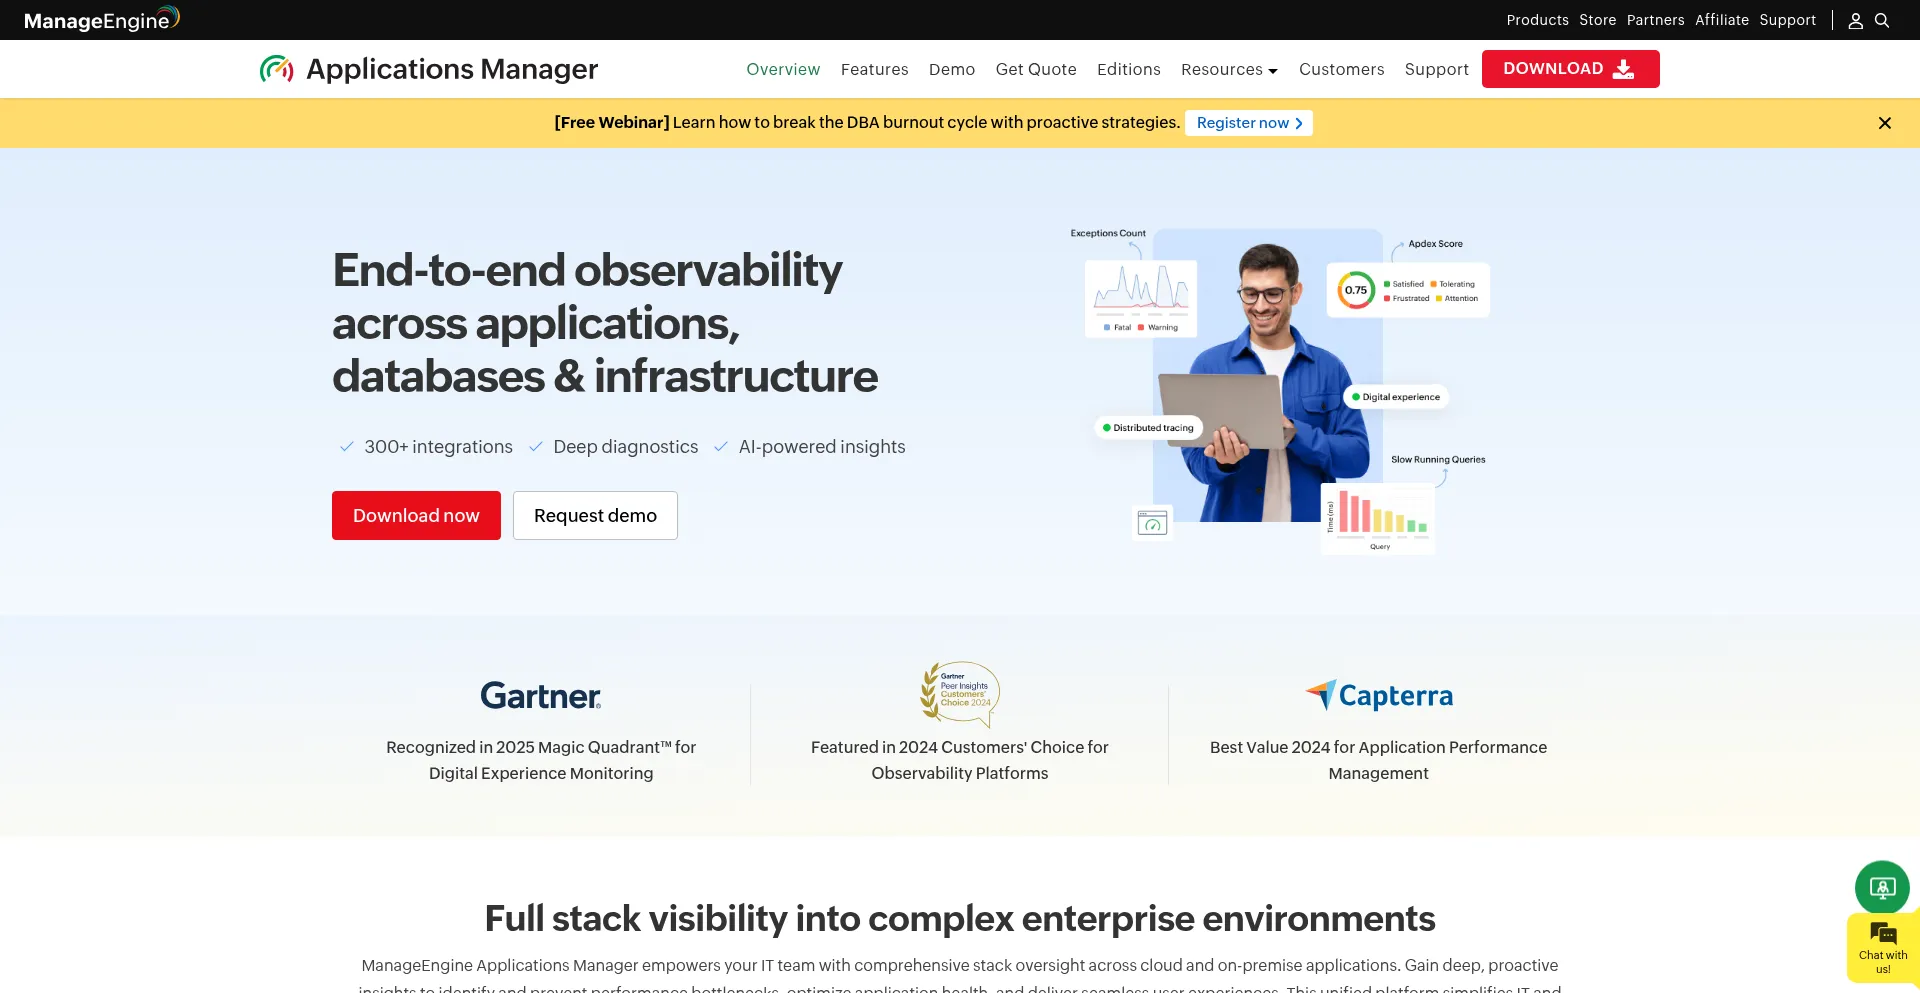Click the ManageEngine logo
Image resolution: width=1920 pixels, height=993 pixels.
click(101, 19)
